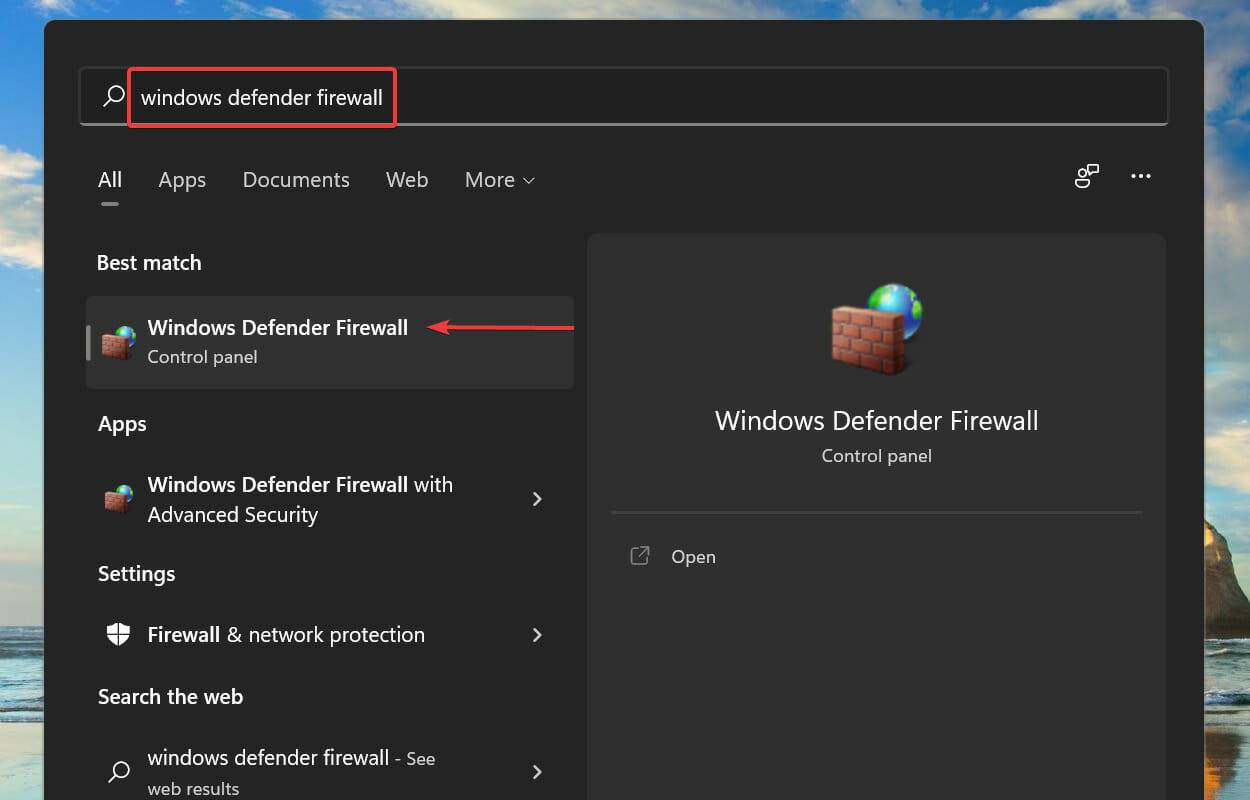Expand the Firewall & network protection result chevron

click(x=537, y=634)
